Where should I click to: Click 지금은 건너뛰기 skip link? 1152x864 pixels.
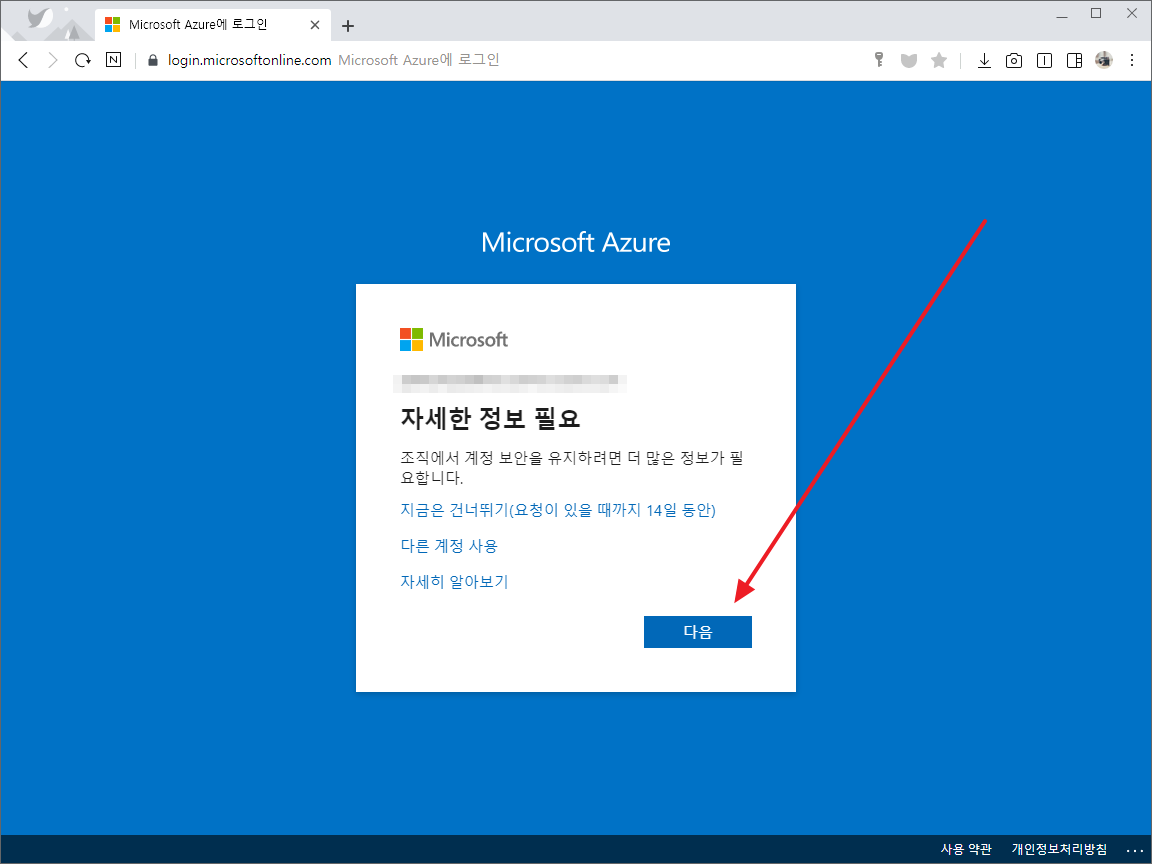tap(558, 510)
